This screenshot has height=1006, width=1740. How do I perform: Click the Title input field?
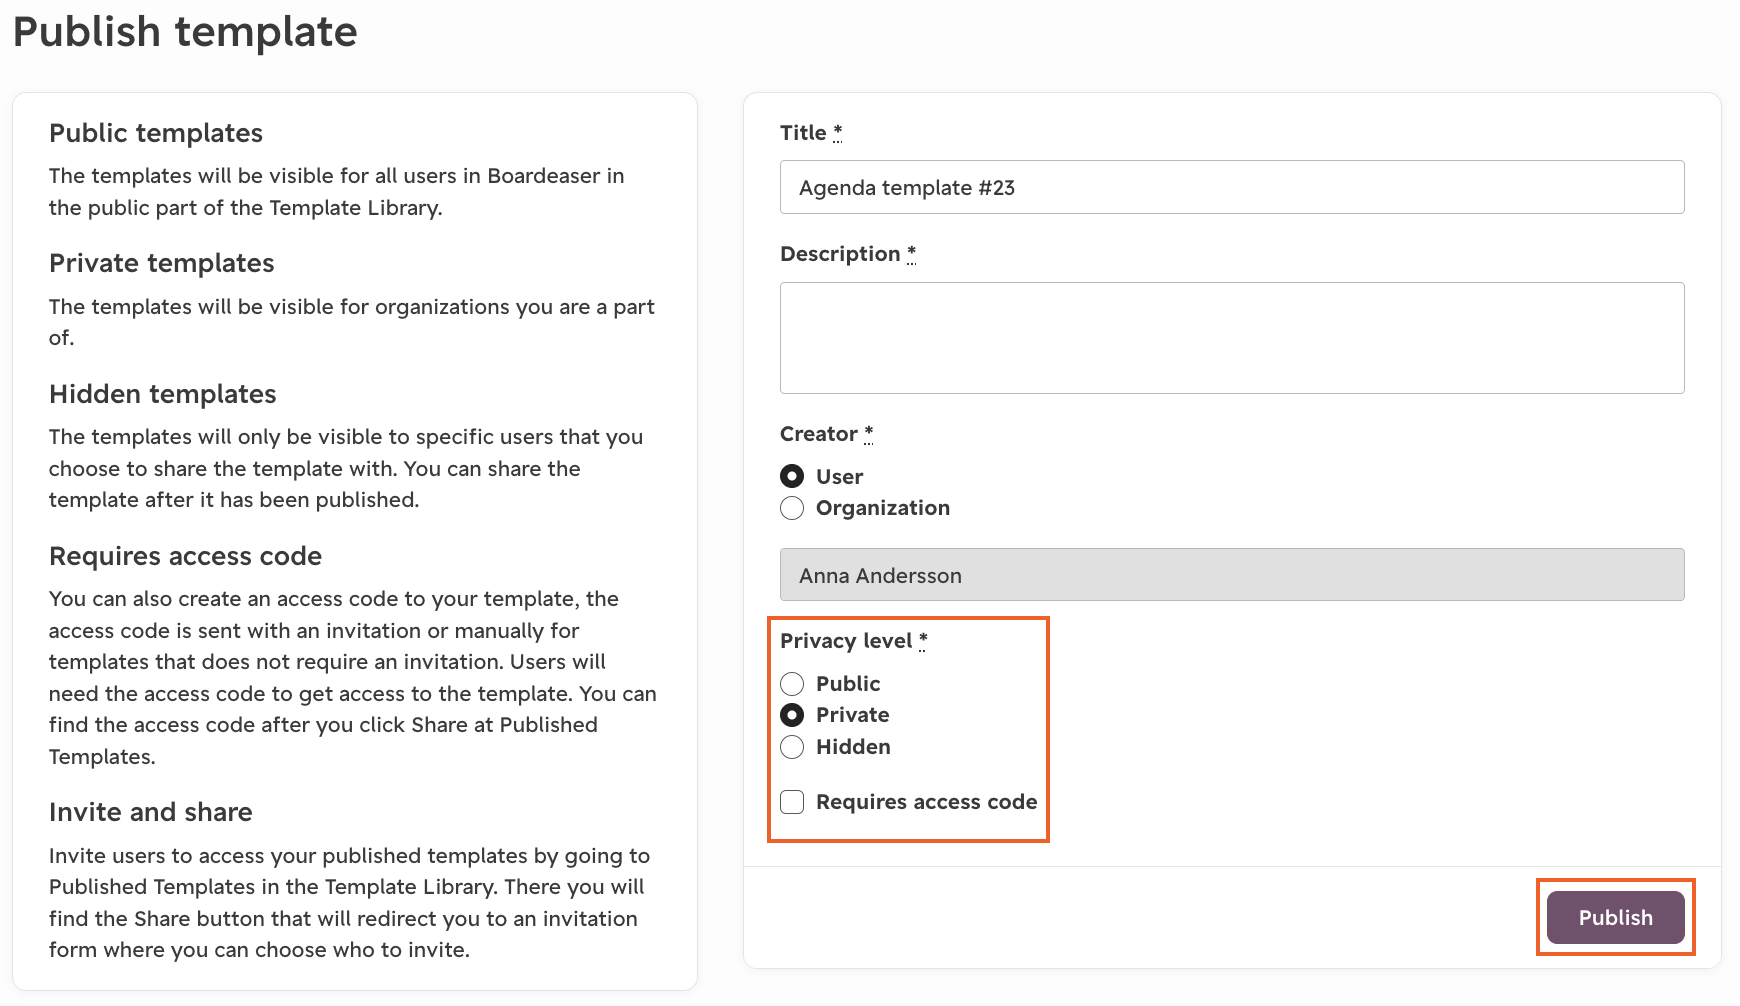[x=1232, y=187]
